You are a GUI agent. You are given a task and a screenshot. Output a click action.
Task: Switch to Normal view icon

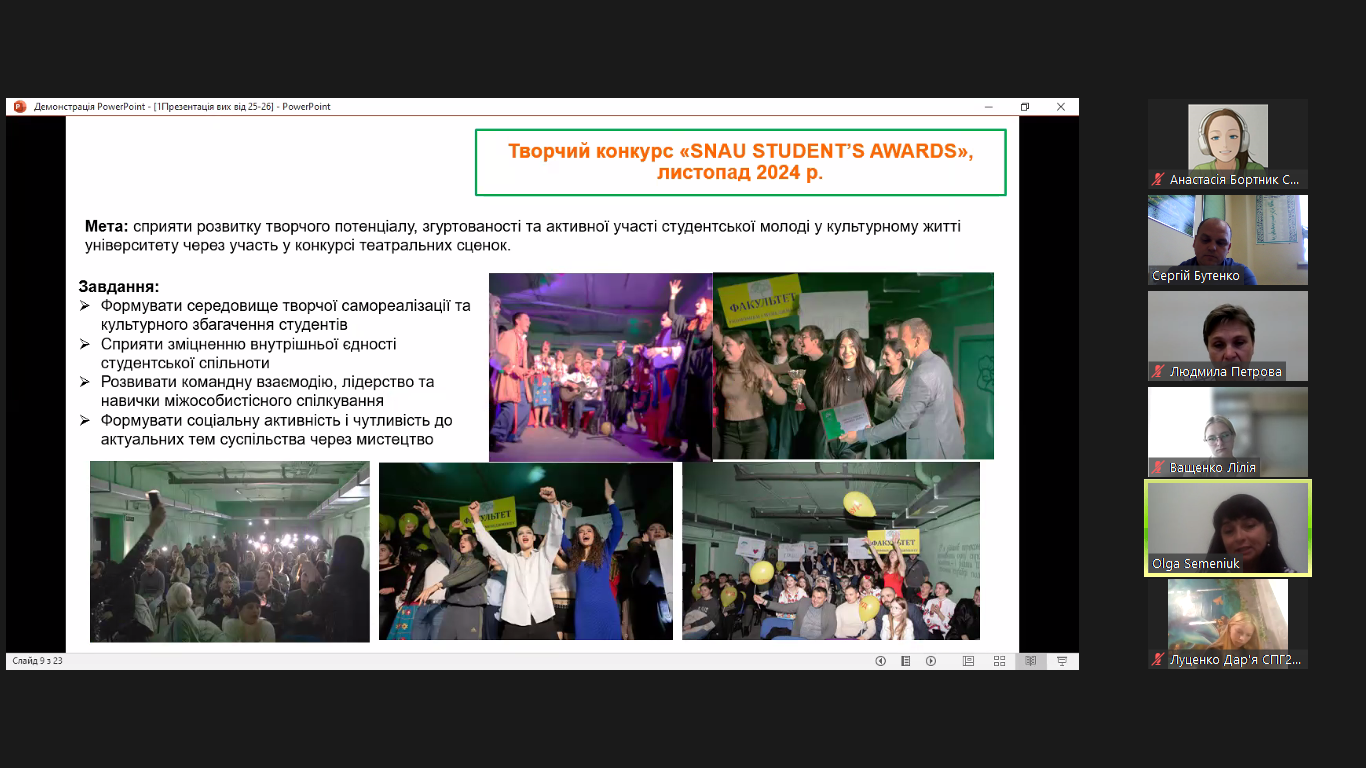[x=968, y=661]
